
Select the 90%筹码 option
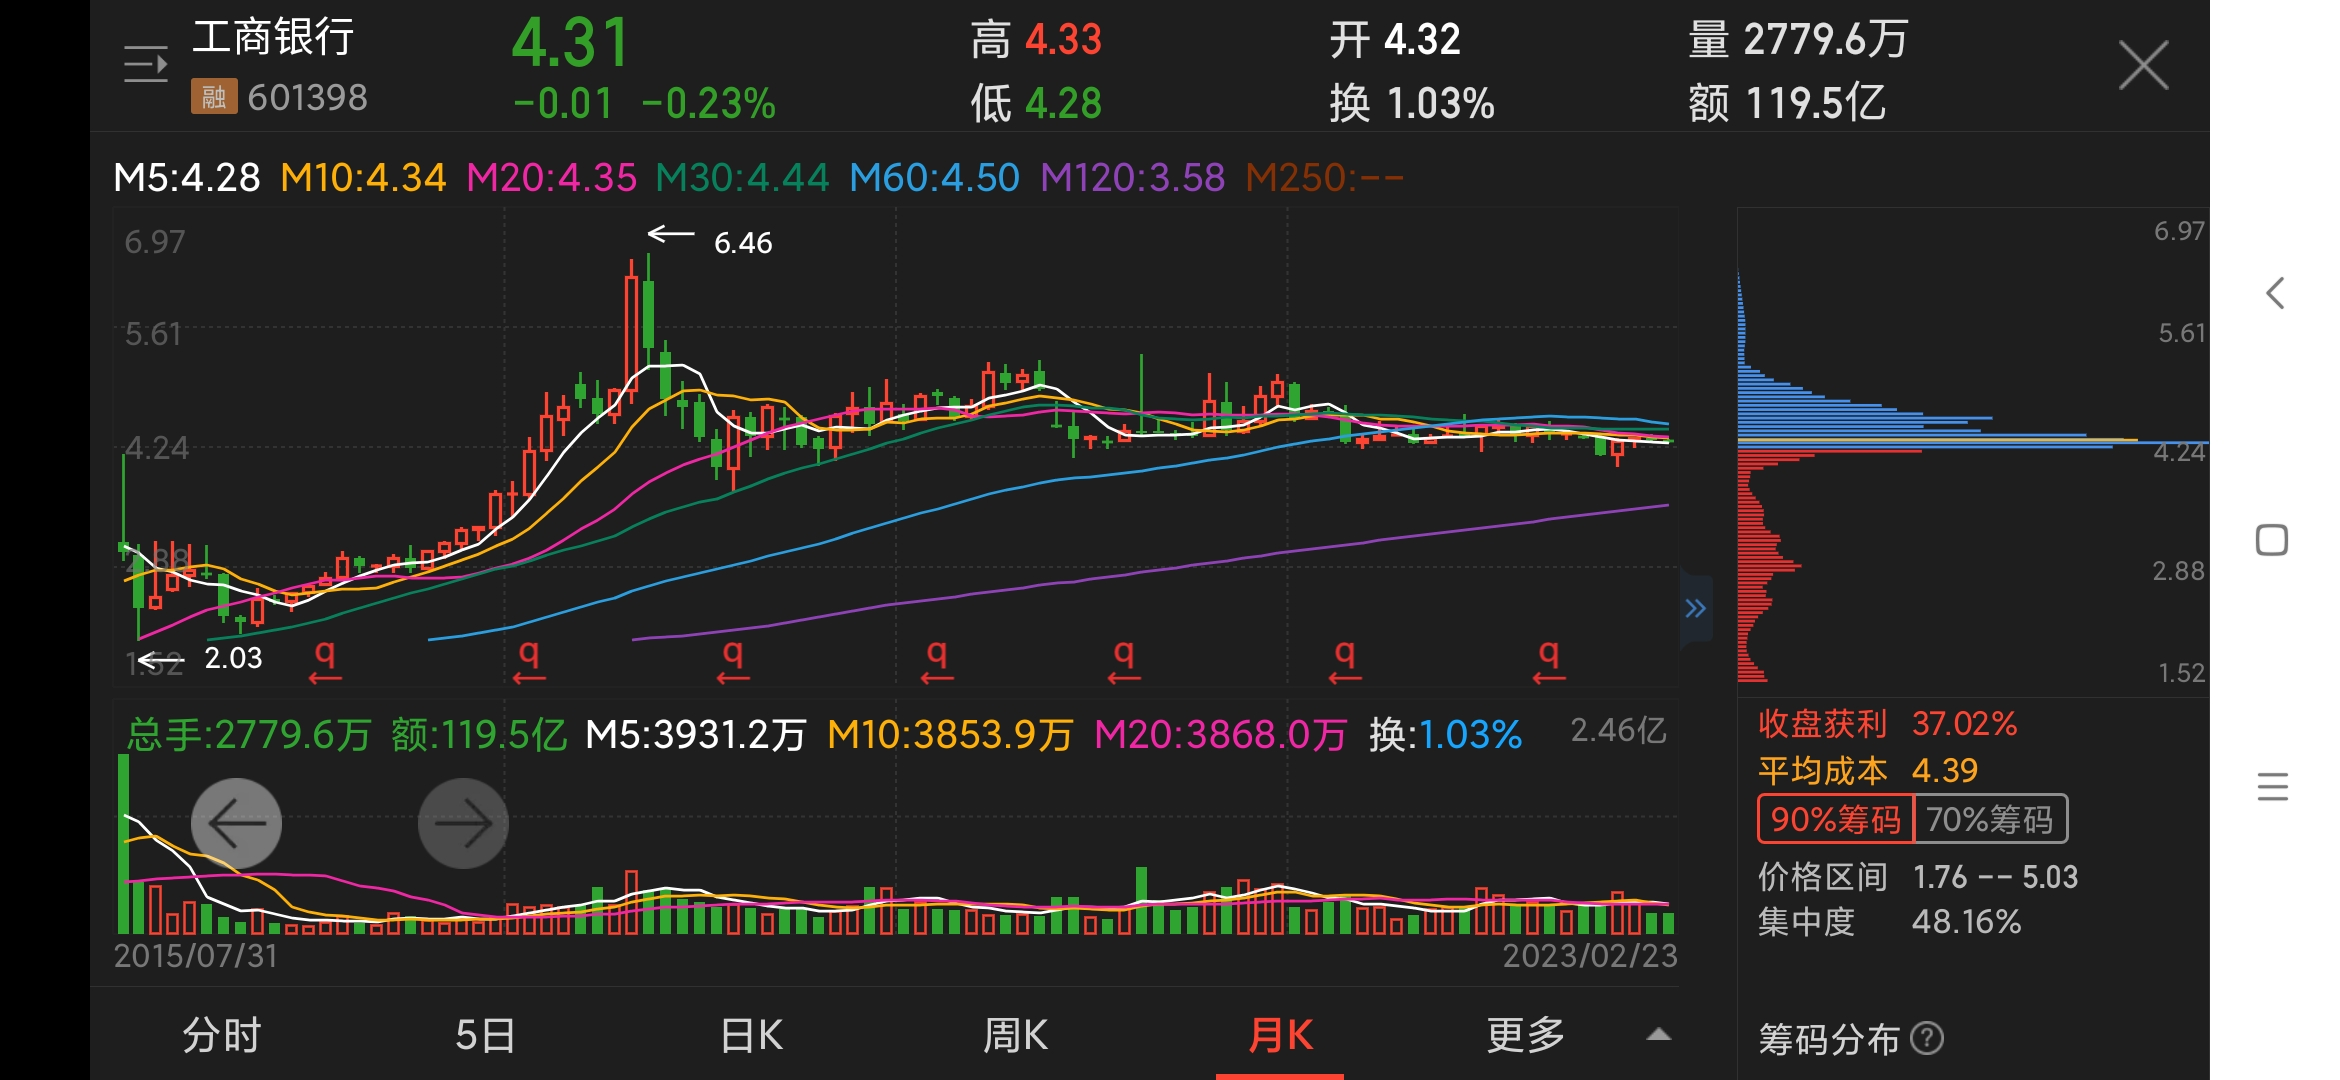(x=1835, y=820)
